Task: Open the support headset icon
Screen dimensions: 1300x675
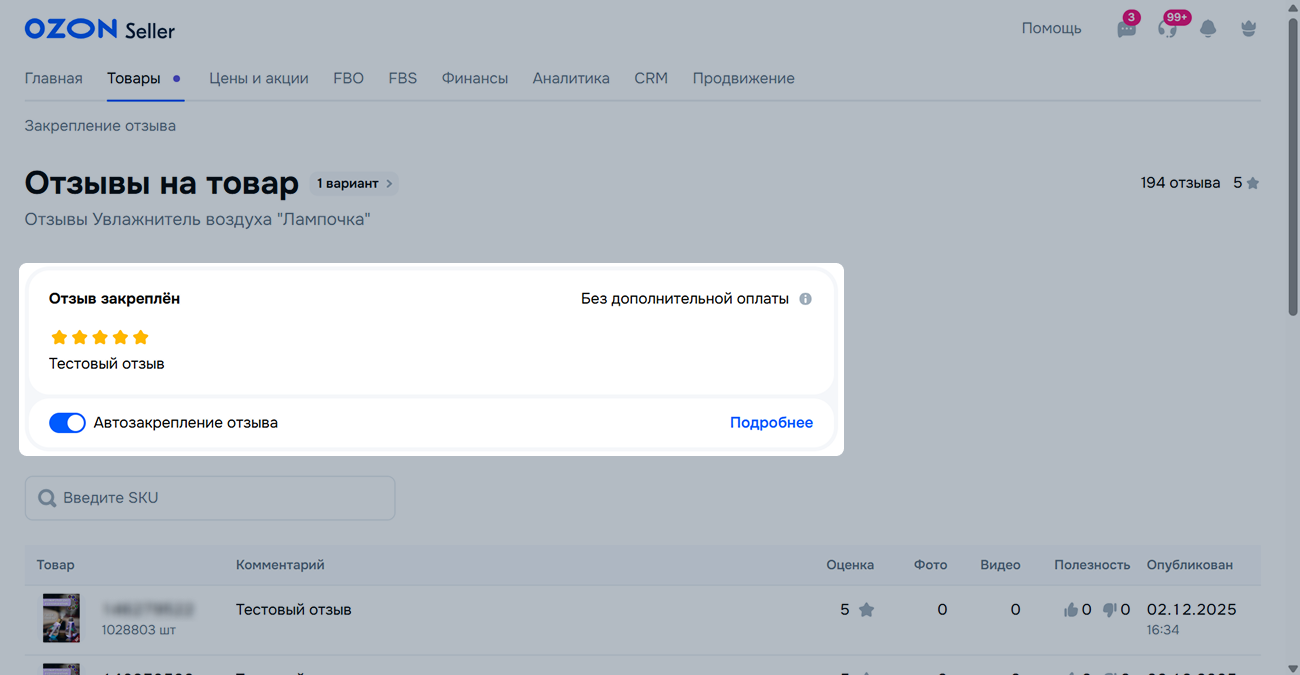Action: (1167, 29)
